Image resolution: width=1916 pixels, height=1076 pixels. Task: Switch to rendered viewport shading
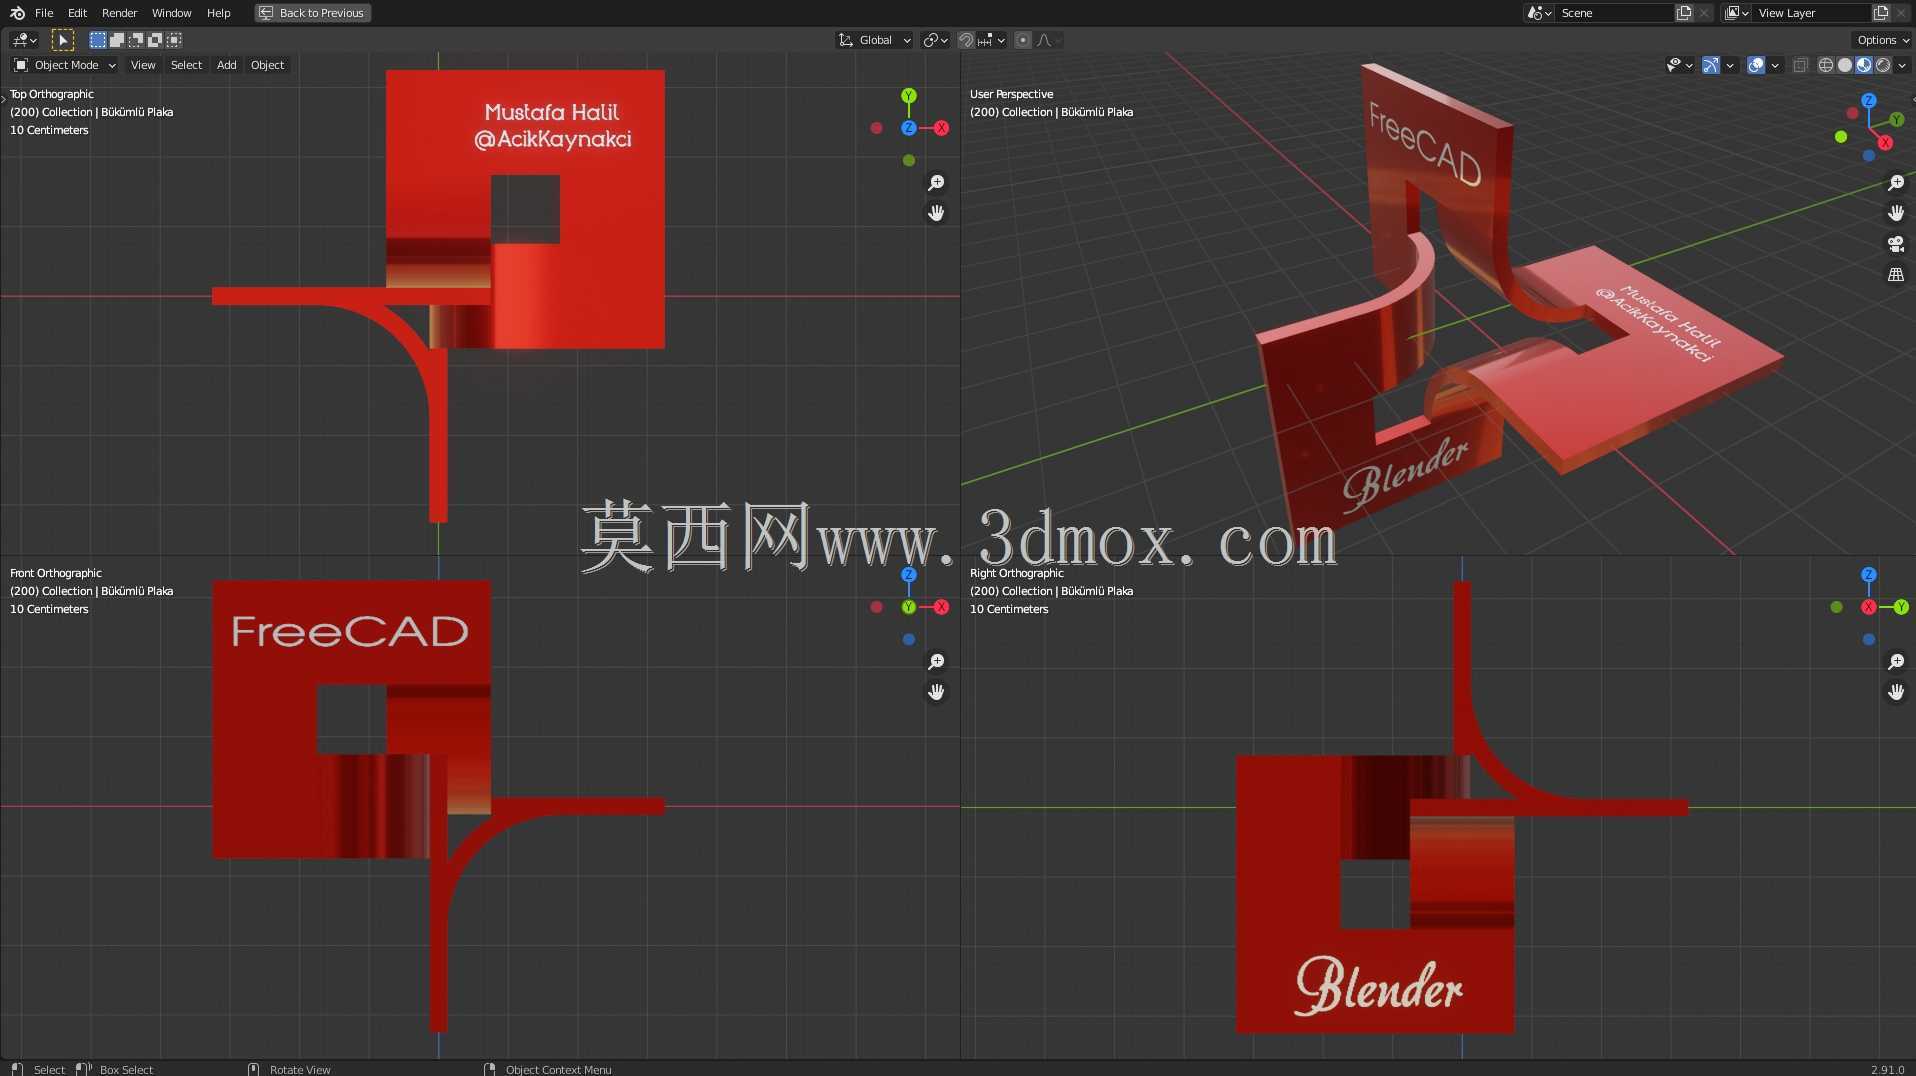click(1883, 65)
